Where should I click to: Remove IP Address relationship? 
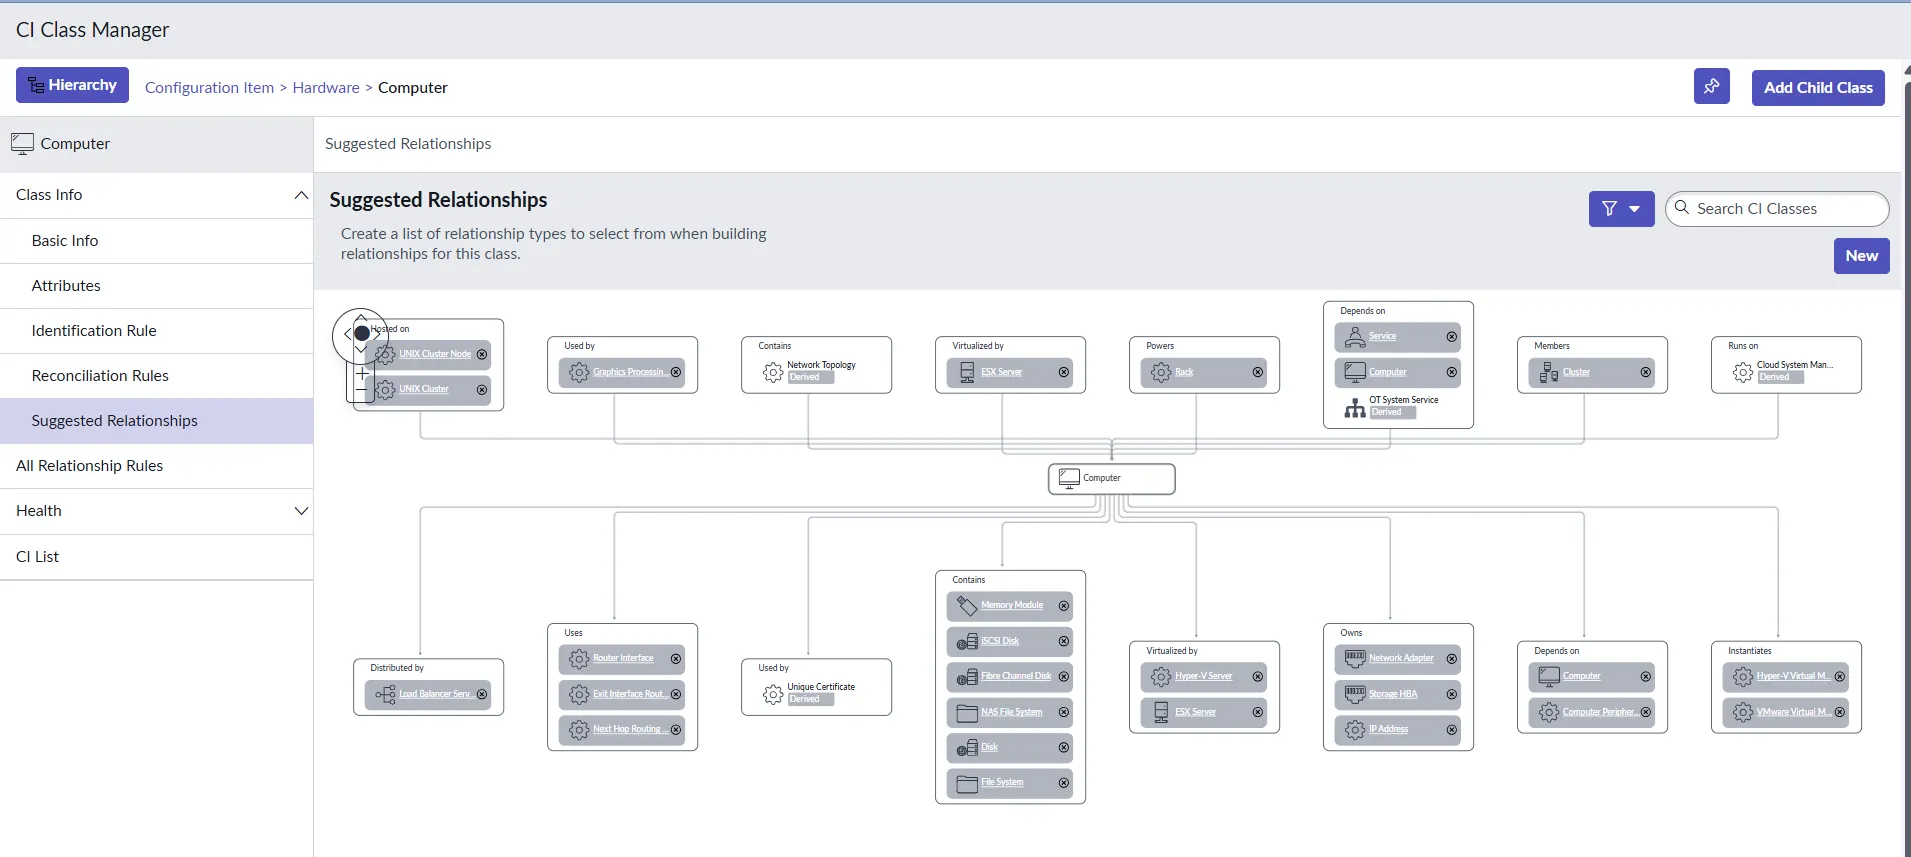point(1452,730)
